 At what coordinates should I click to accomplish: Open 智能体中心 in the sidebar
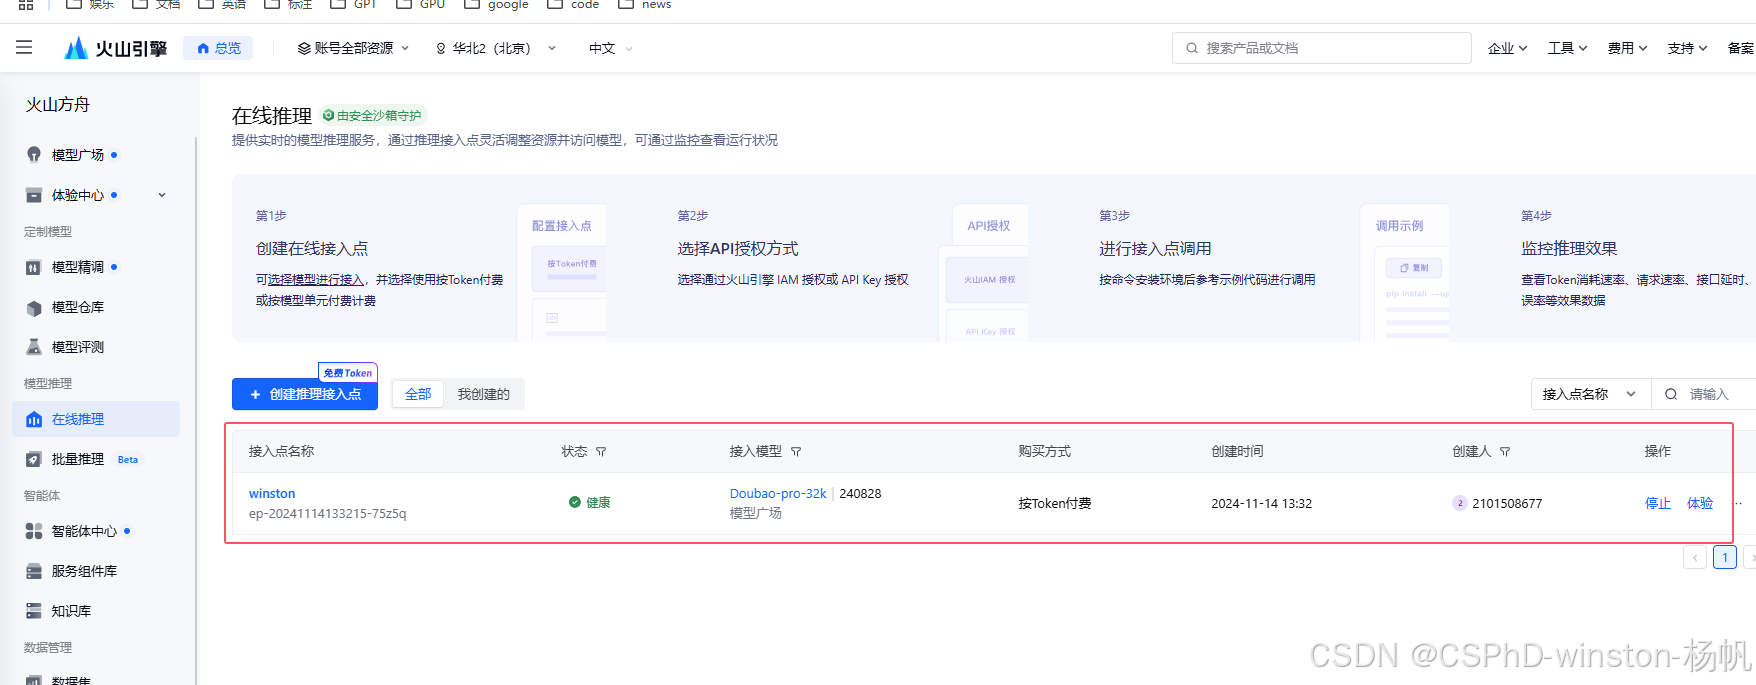click(x=85, y=531)
